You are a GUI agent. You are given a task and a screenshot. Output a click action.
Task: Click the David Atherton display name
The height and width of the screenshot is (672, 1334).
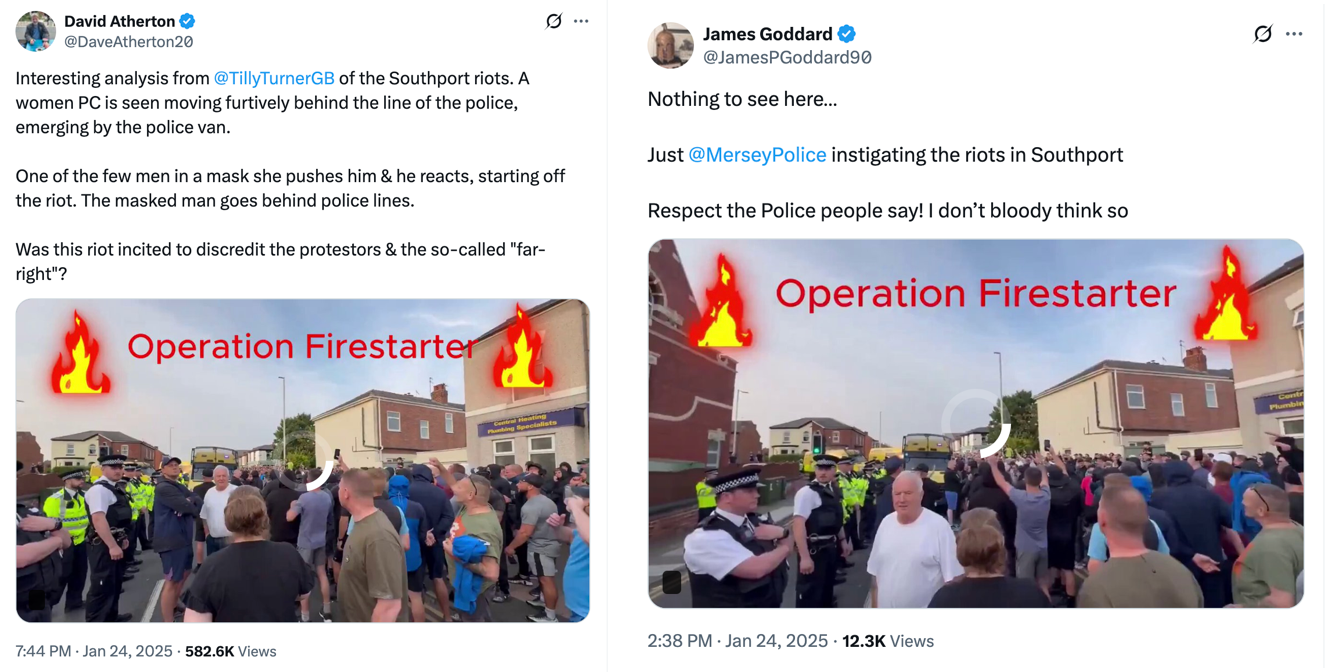119,21
